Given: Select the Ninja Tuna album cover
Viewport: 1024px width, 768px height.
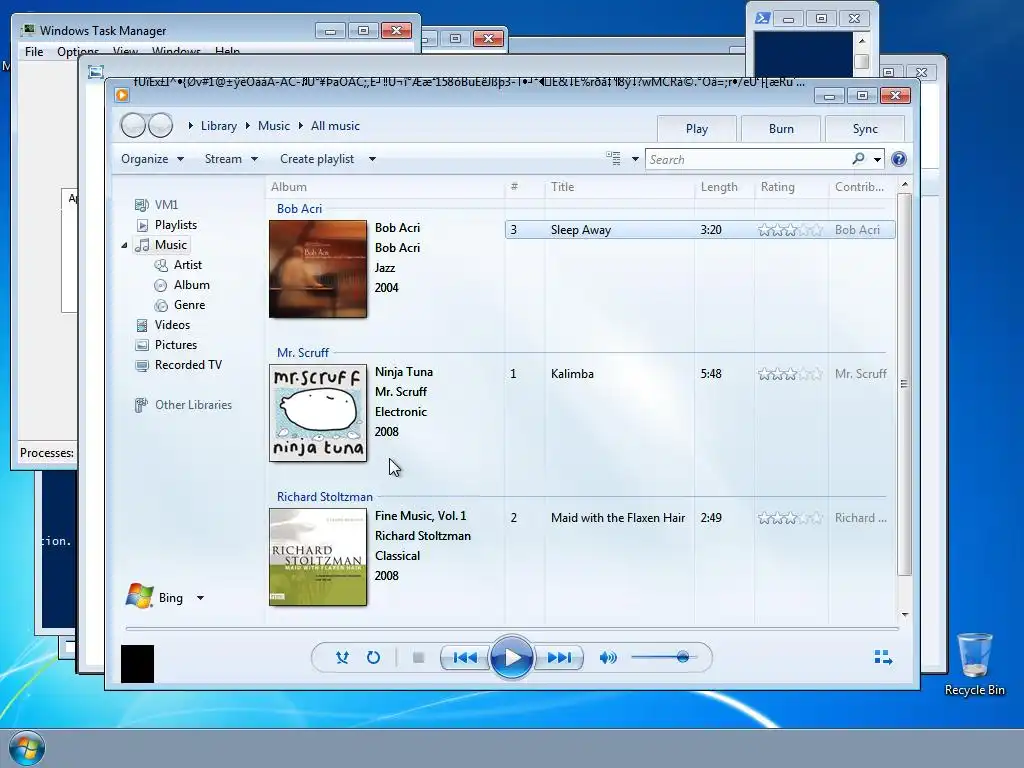Looking at the screenshot, I should pos(318,413).
